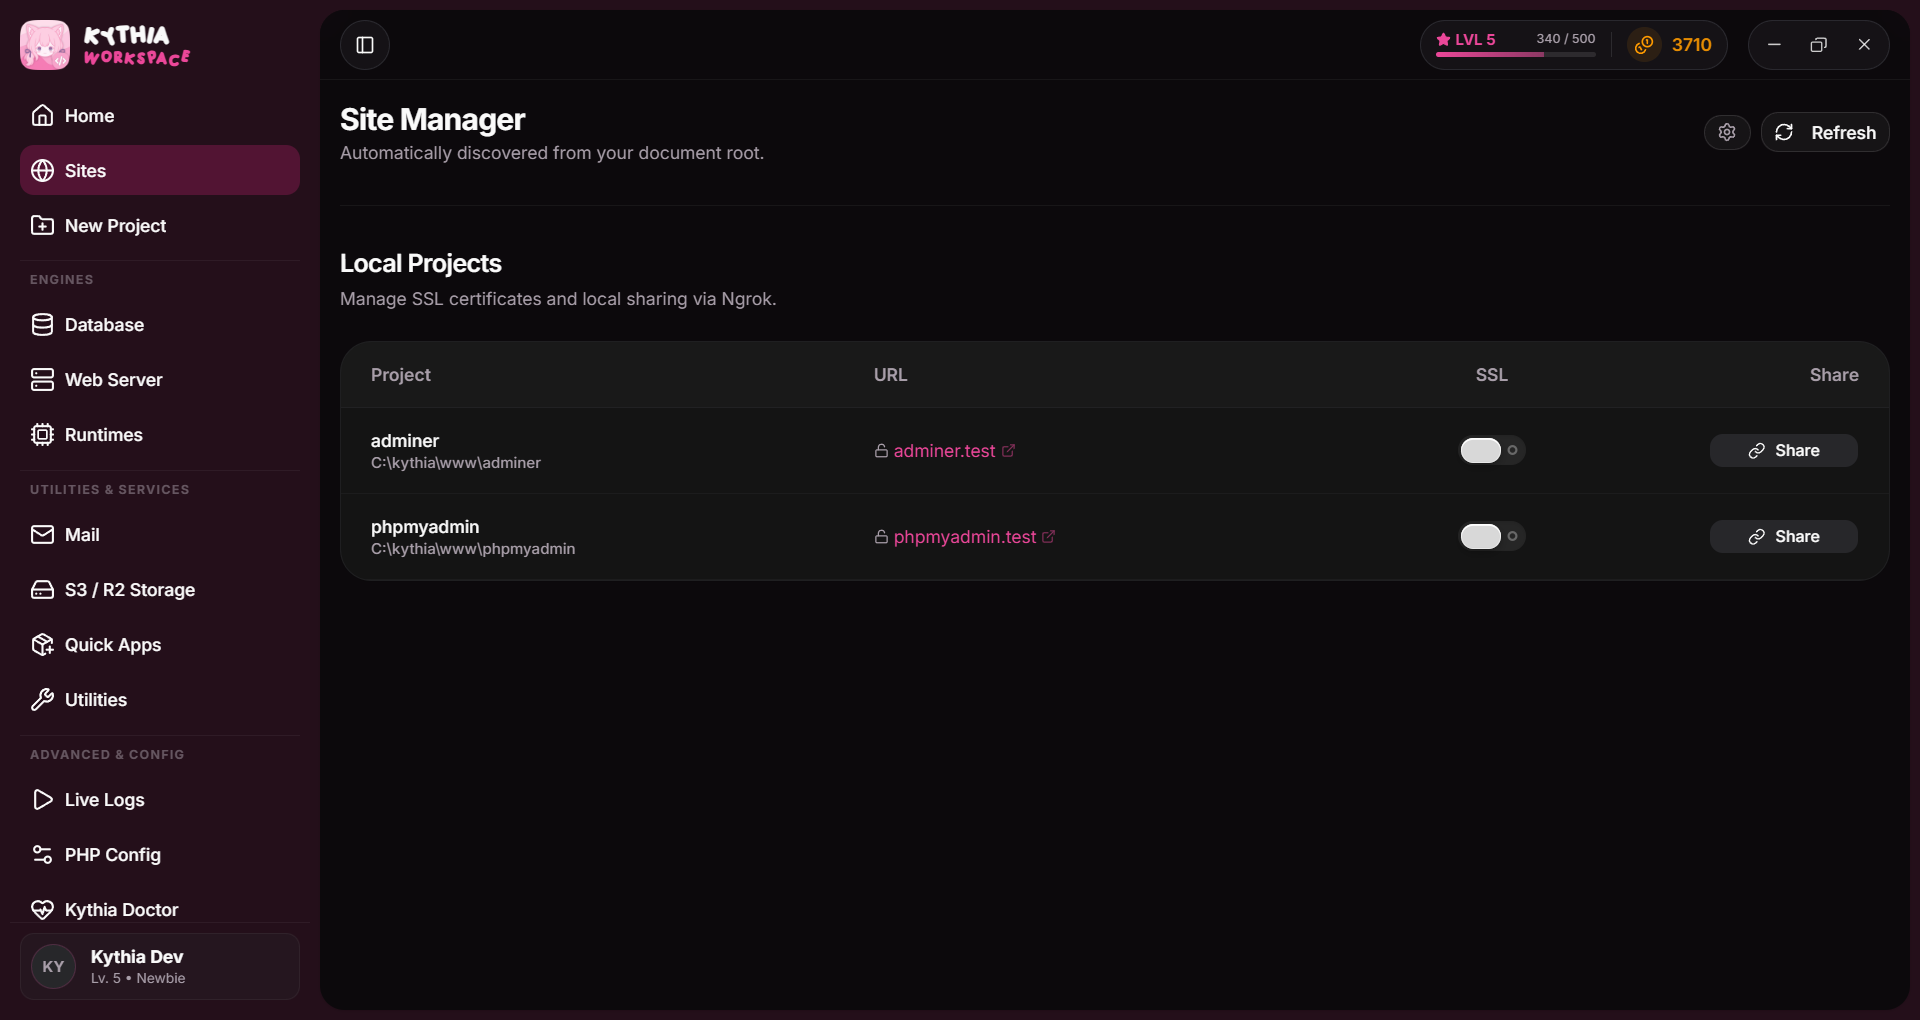
Task: Click the ENGINES section label
Action: point(62,280)
